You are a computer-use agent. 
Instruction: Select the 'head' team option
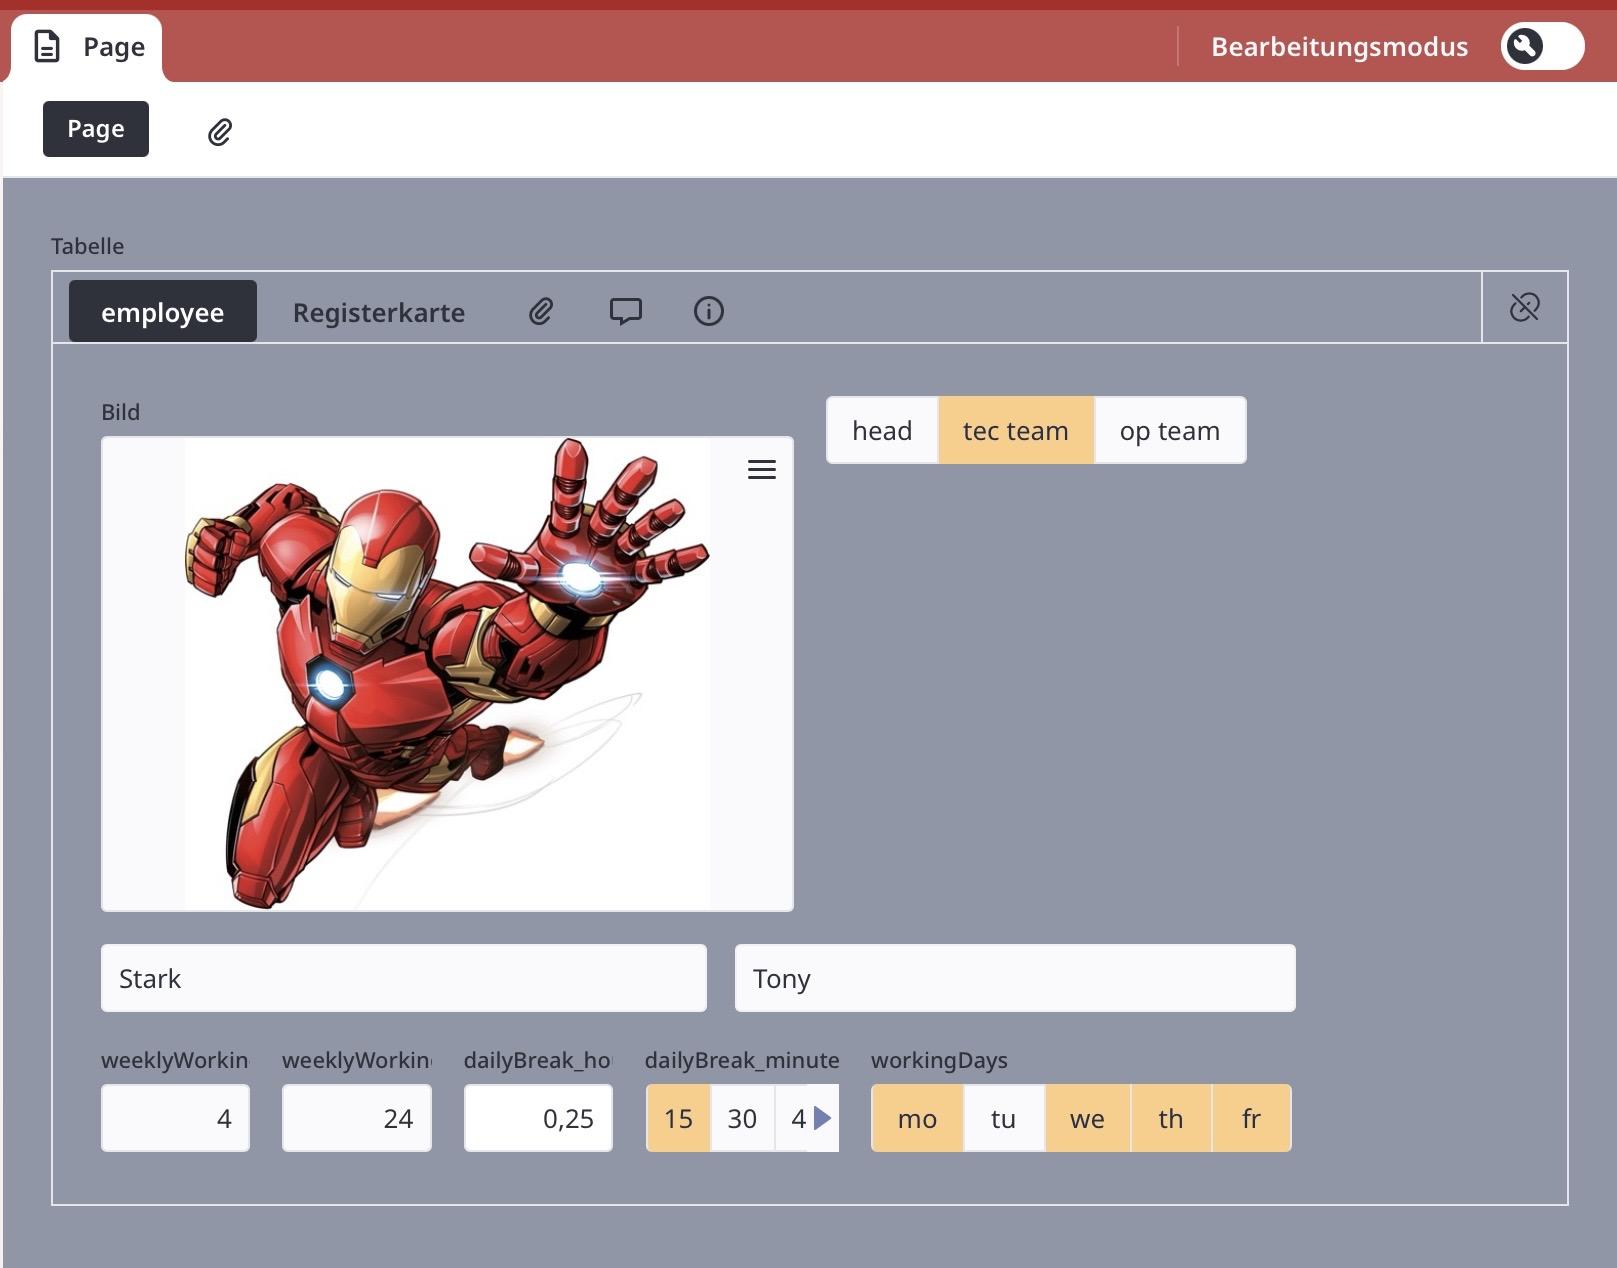(882, 431)
